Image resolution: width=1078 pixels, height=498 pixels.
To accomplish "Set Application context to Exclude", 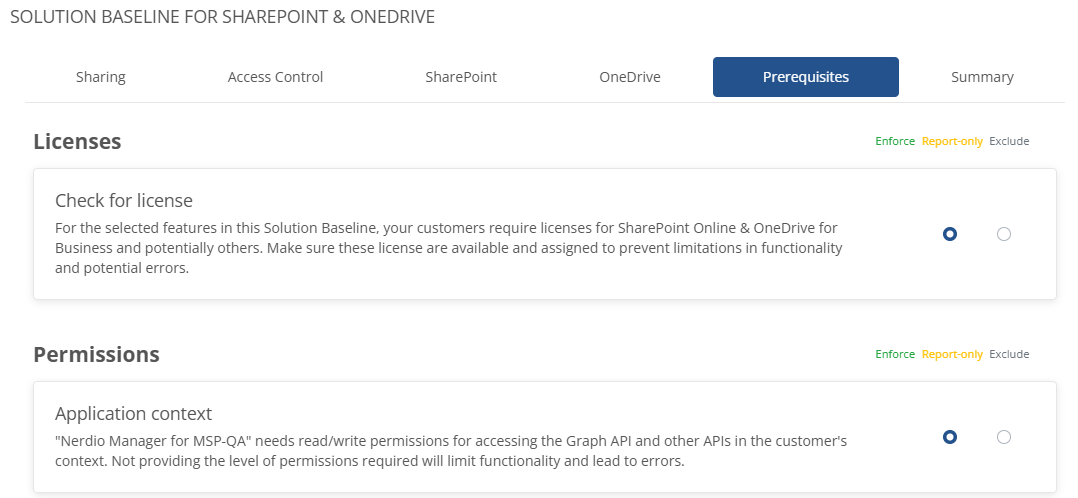I will (1004, 437).
